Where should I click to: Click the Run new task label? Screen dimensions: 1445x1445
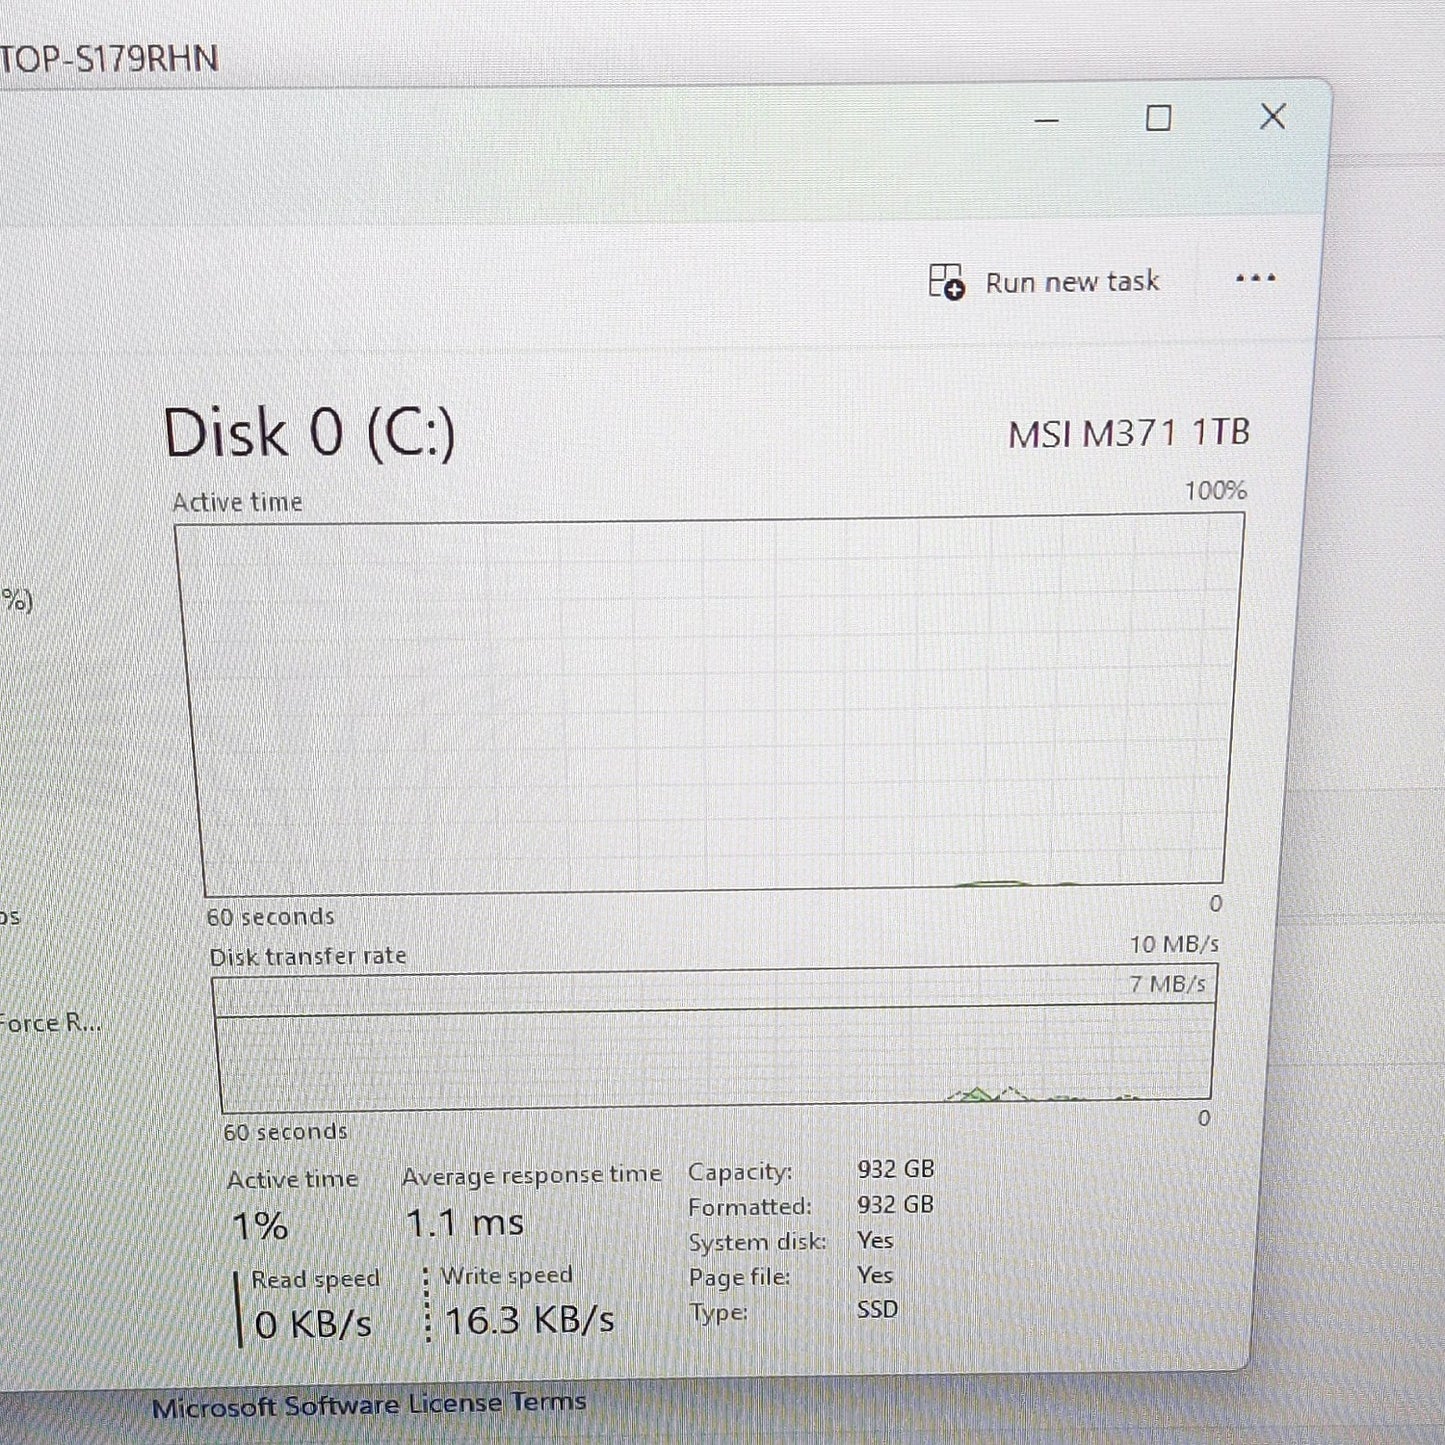coord(1072,282)
